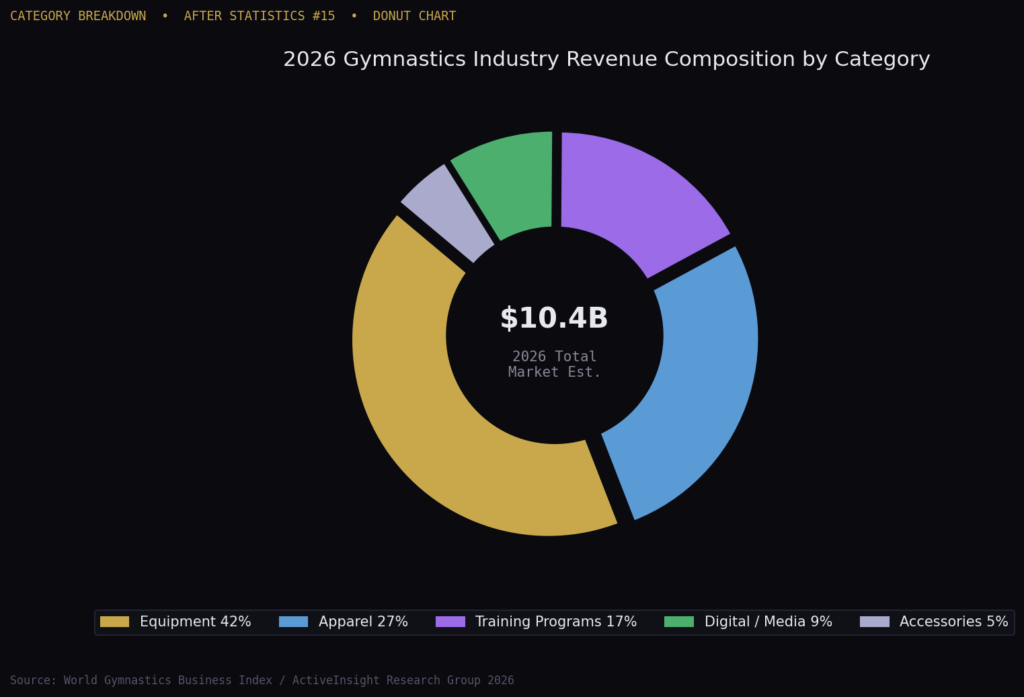Click the 'Training Programs 17%' legend label
Screen dimensions: 1024x697
[x=556, y=621]
